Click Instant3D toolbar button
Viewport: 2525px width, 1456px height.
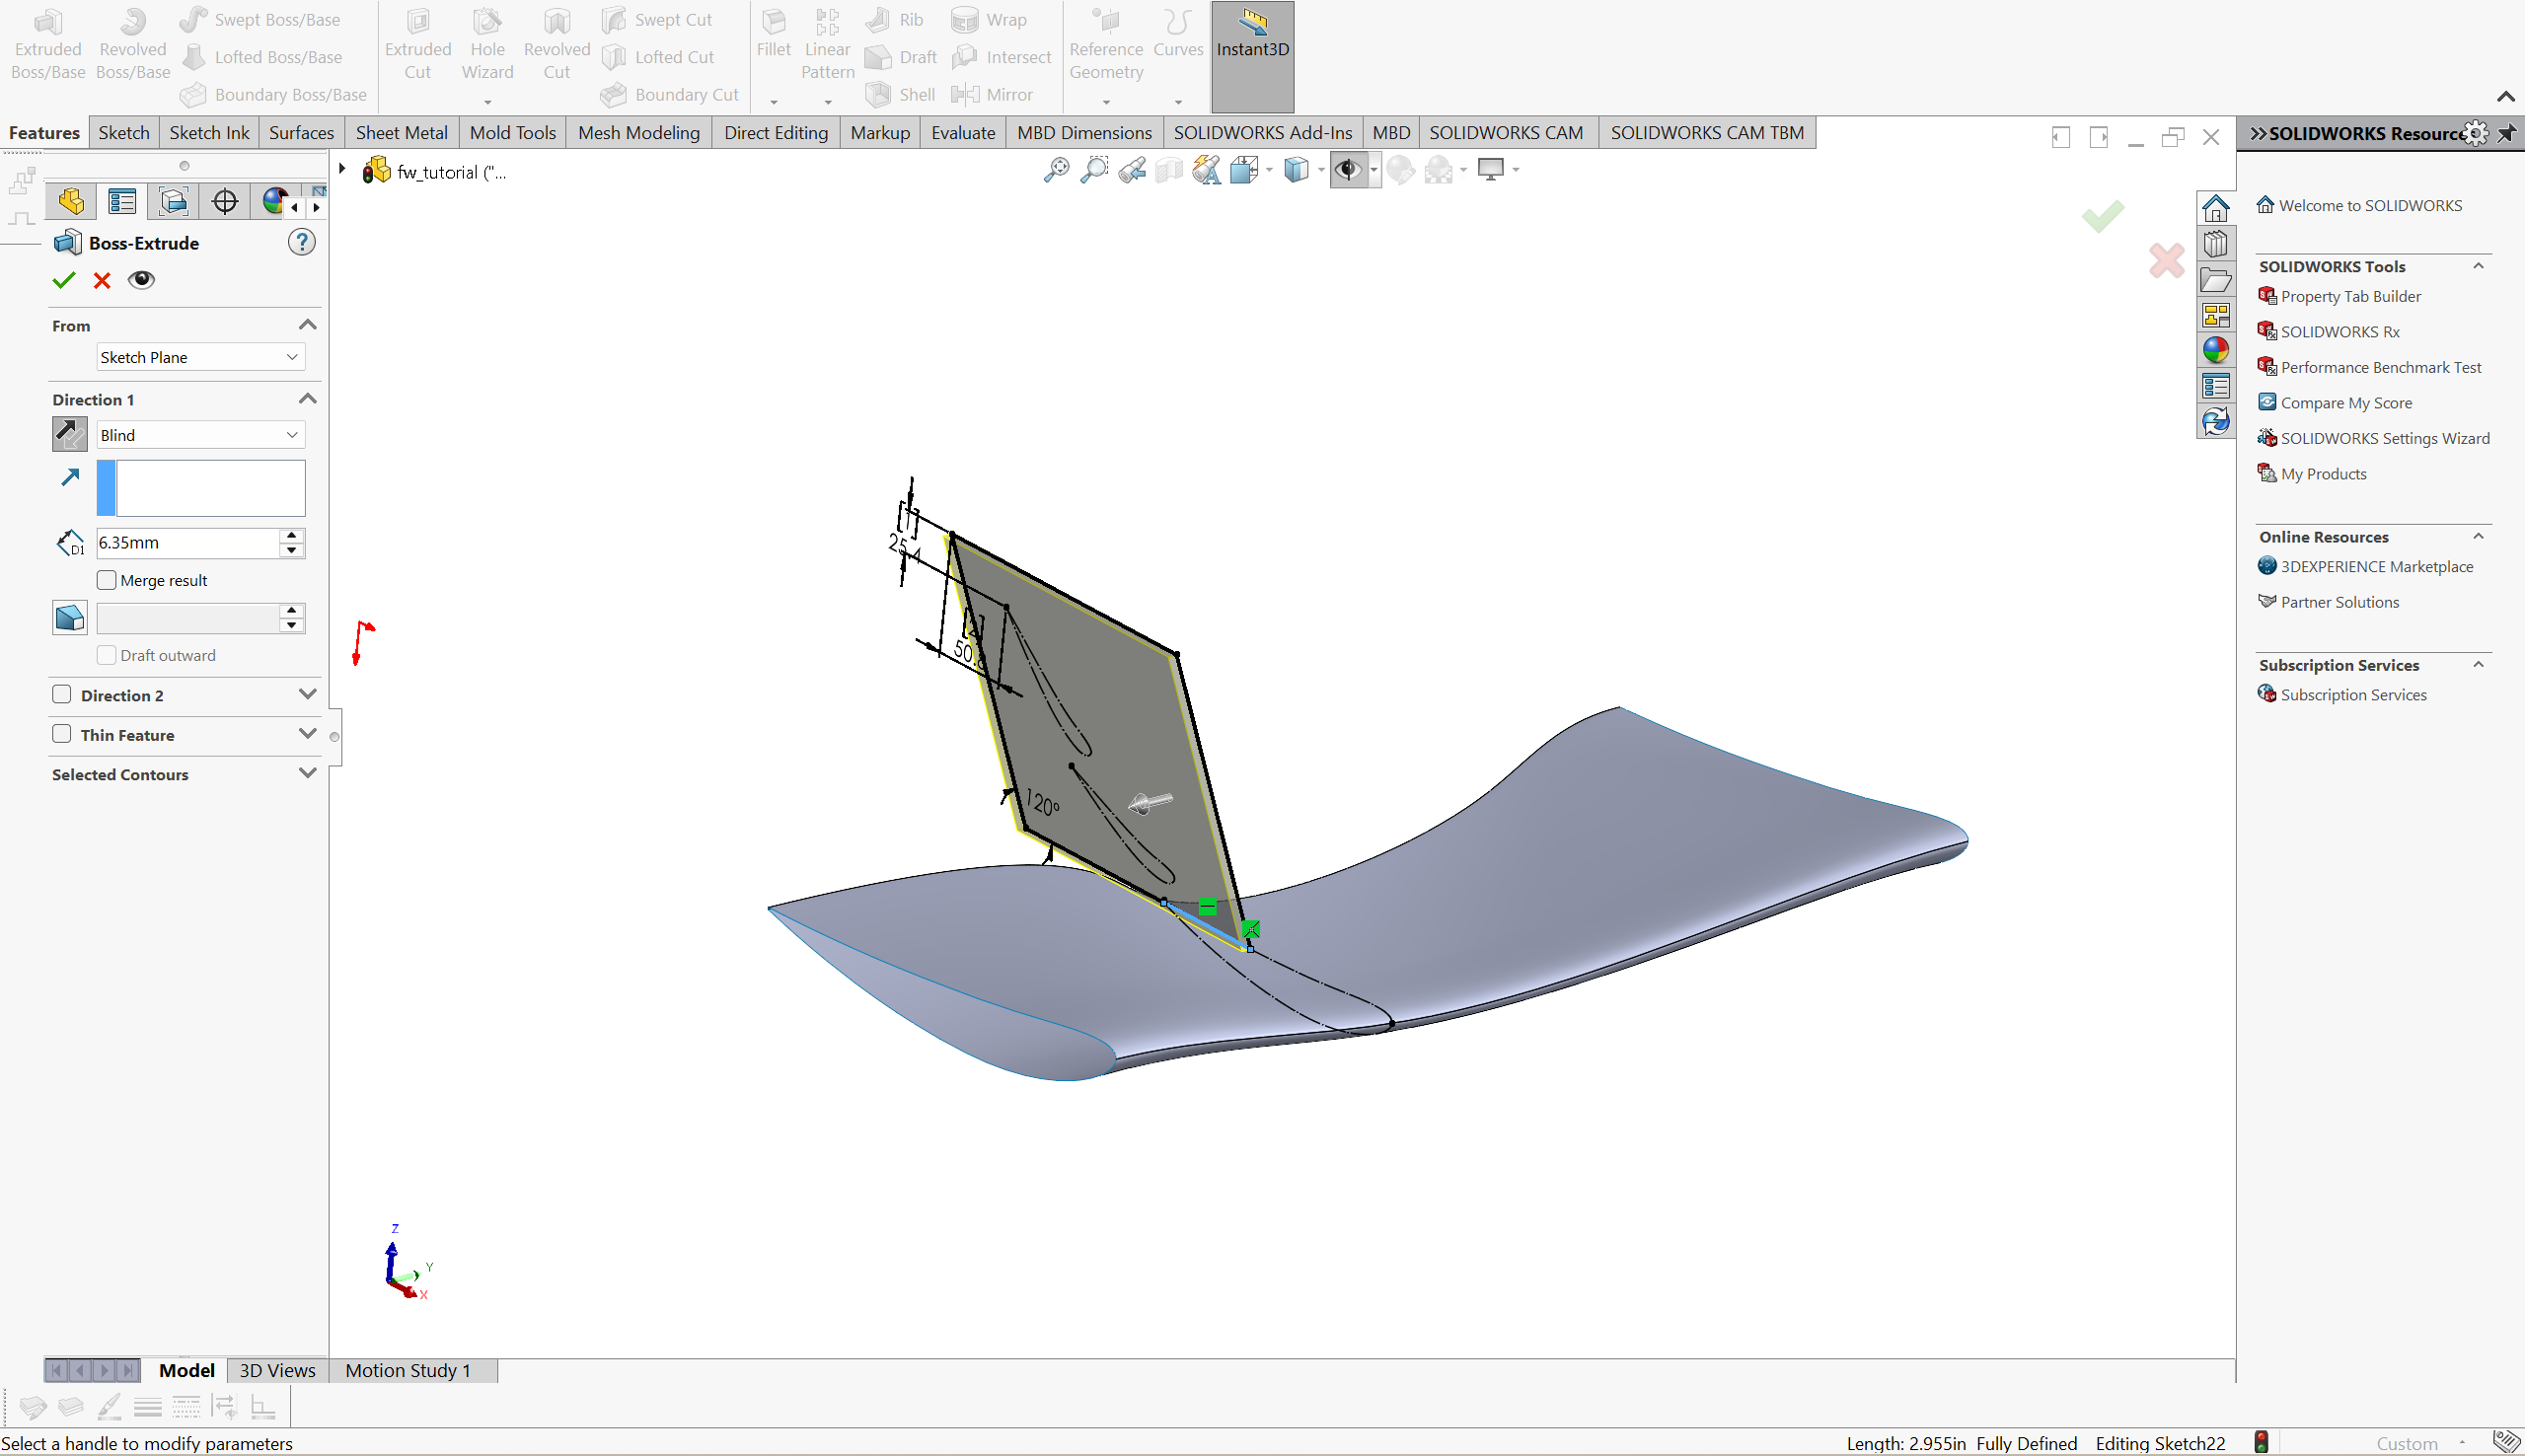[x=1252, y=50]
